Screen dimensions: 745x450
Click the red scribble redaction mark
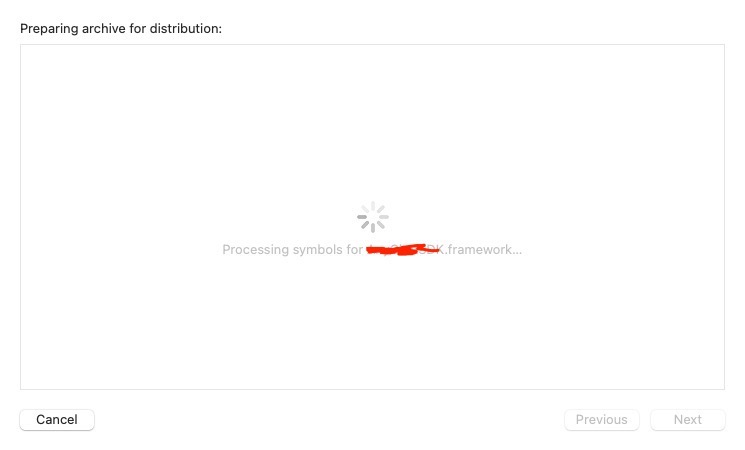pyautogui.click(x=403, y=249)
